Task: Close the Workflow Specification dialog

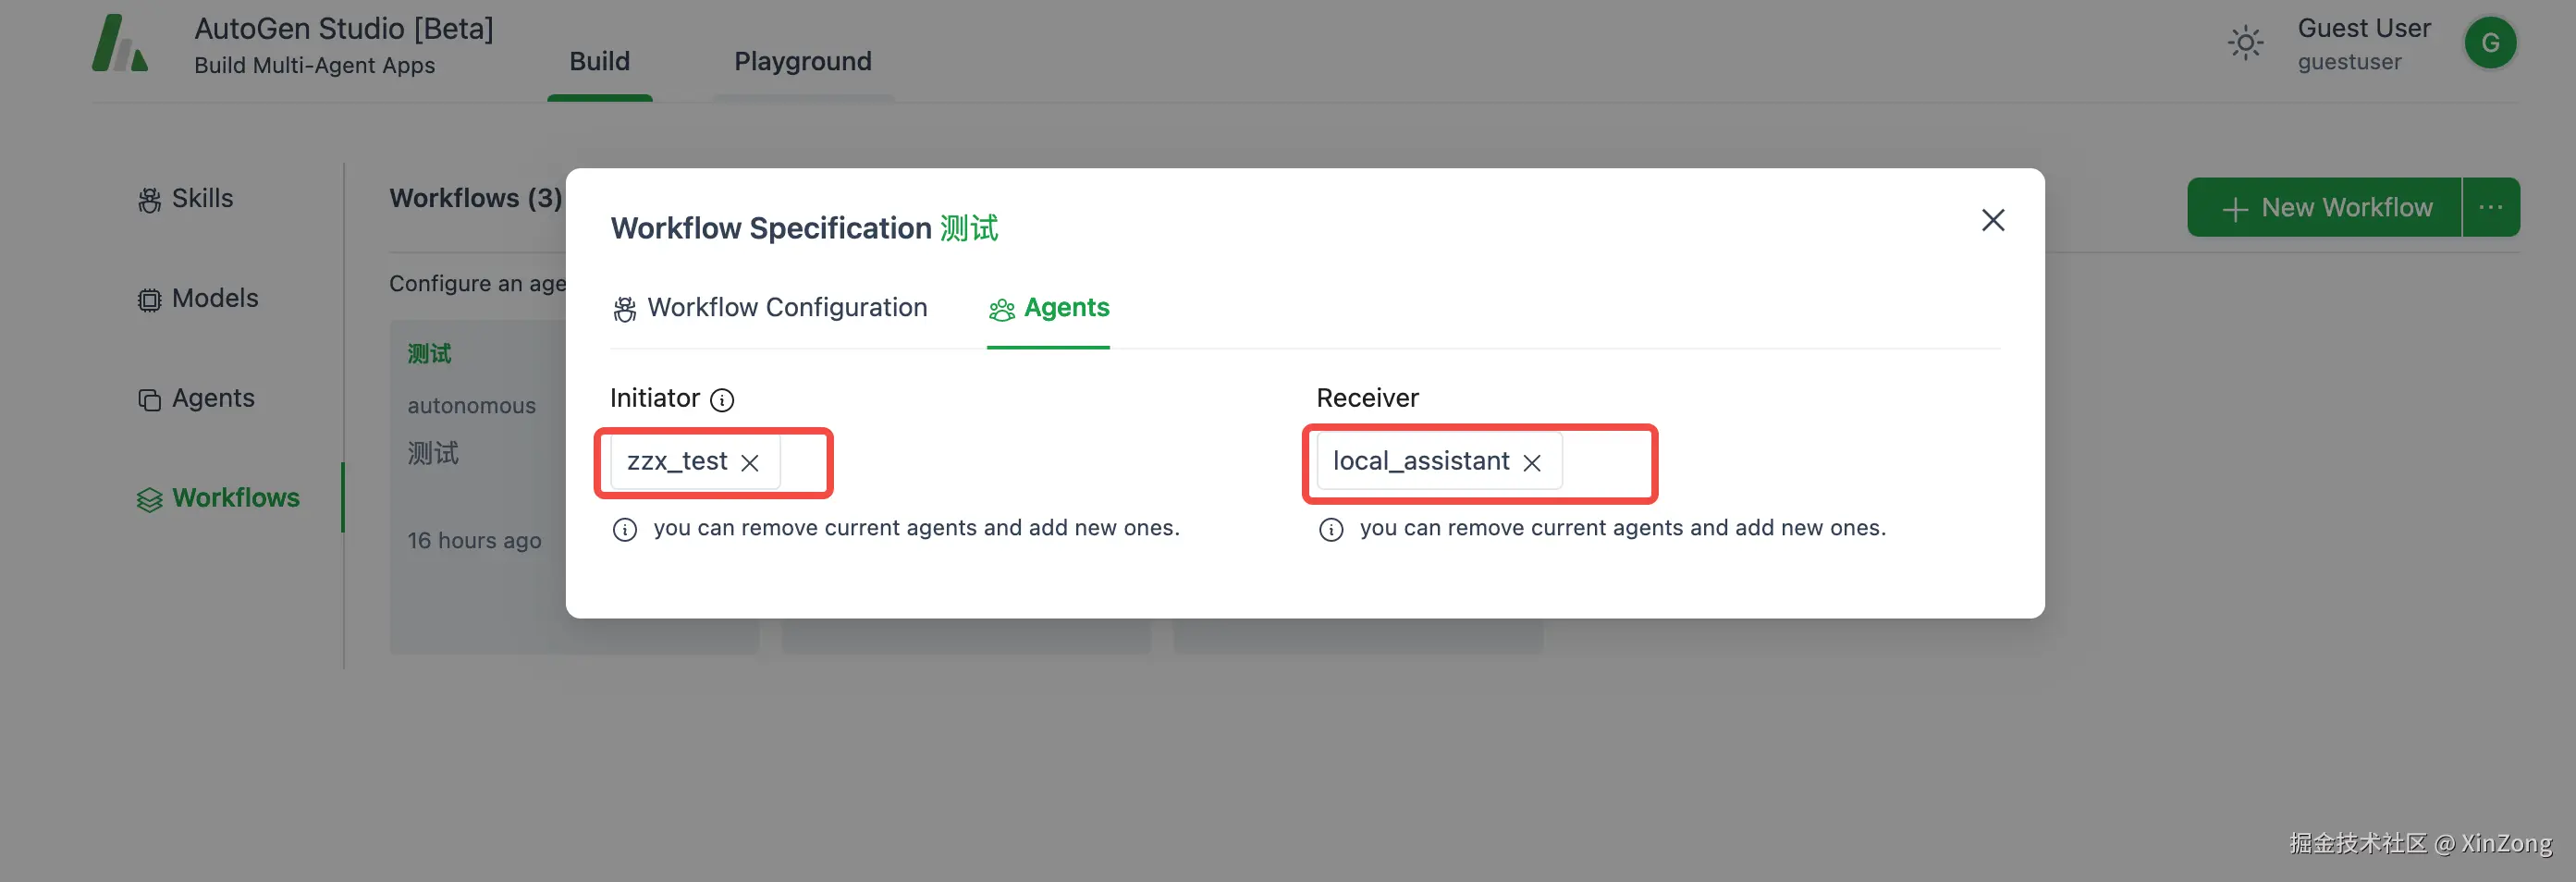Action: pyautogui.click(x=1992, y=220)
